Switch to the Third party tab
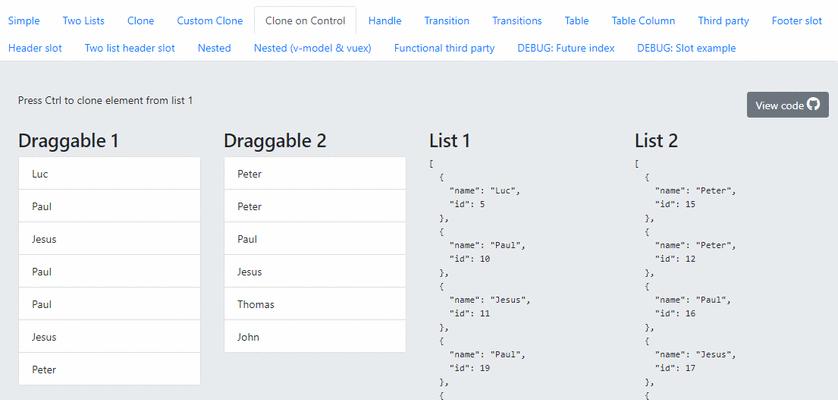The image size is (838, 400). coord(723,21)
